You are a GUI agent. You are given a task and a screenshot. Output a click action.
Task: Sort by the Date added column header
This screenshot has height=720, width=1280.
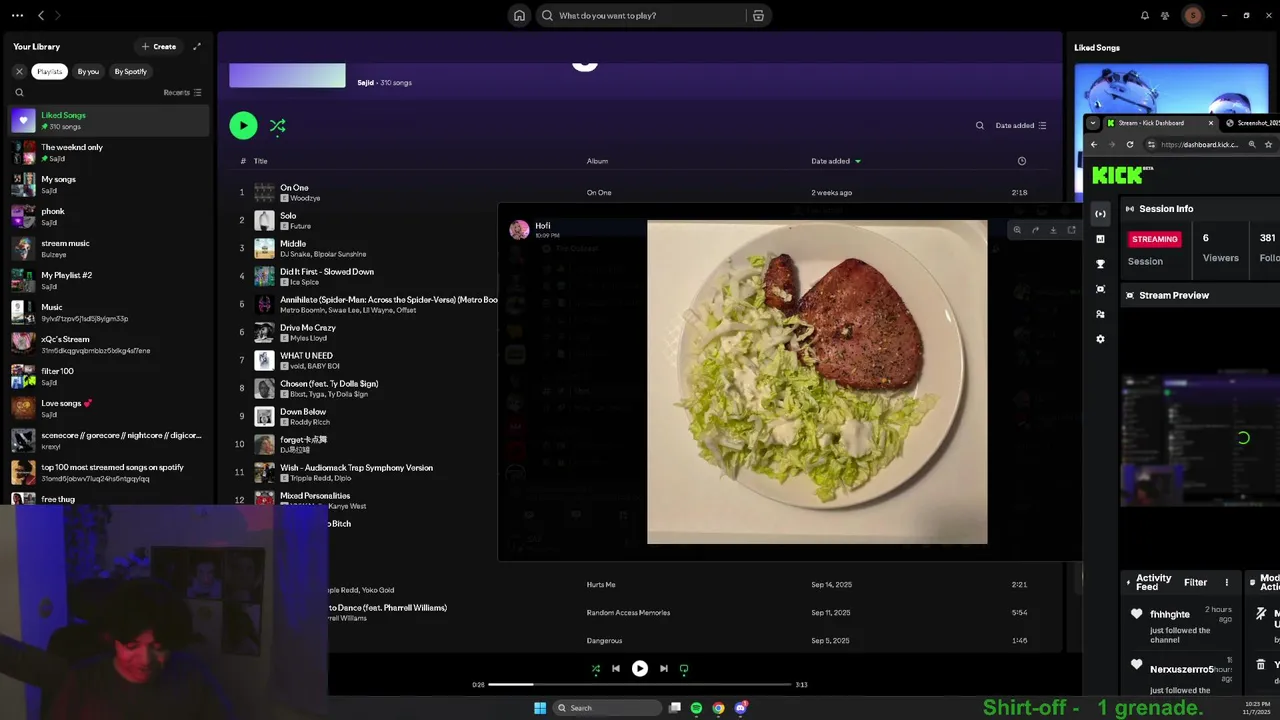(836, 161)
